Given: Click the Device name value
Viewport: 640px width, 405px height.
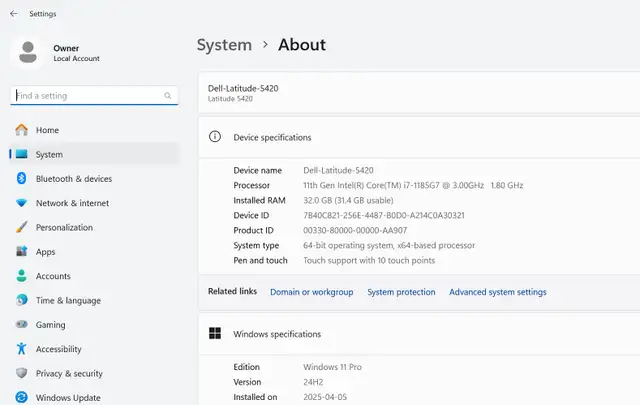Looking at the screenshot, I should 338,170.
